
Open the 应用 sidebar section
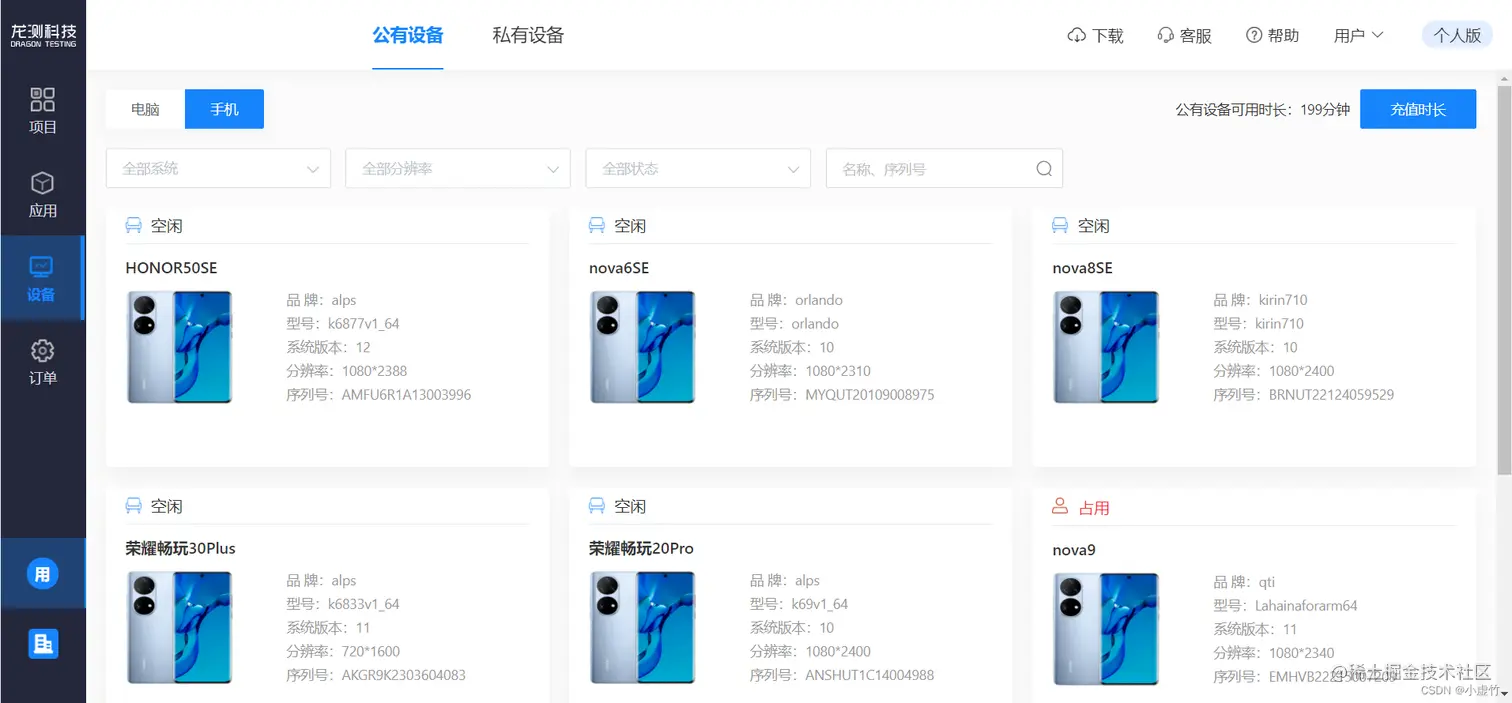43,195
